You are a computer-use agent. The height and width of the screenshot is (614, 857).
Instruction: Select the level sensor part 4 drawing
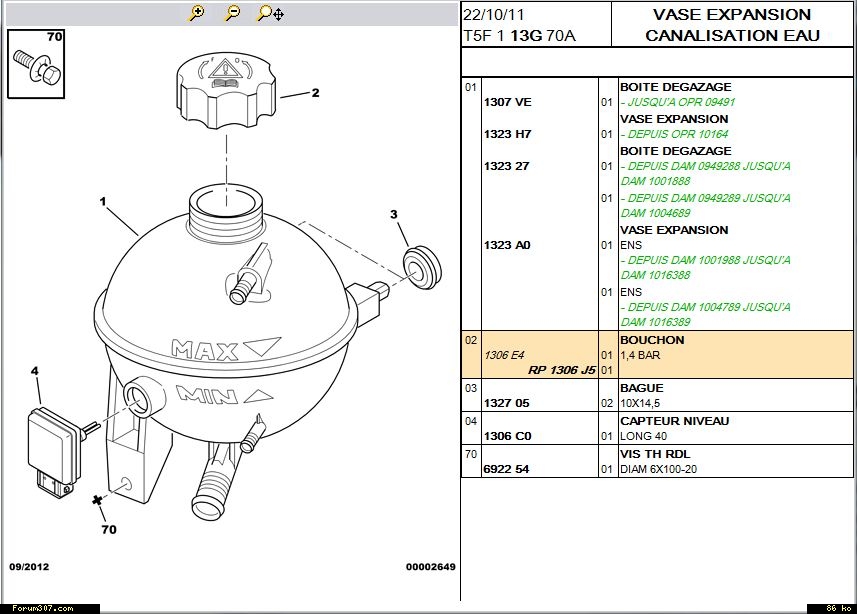coord(54,442)
